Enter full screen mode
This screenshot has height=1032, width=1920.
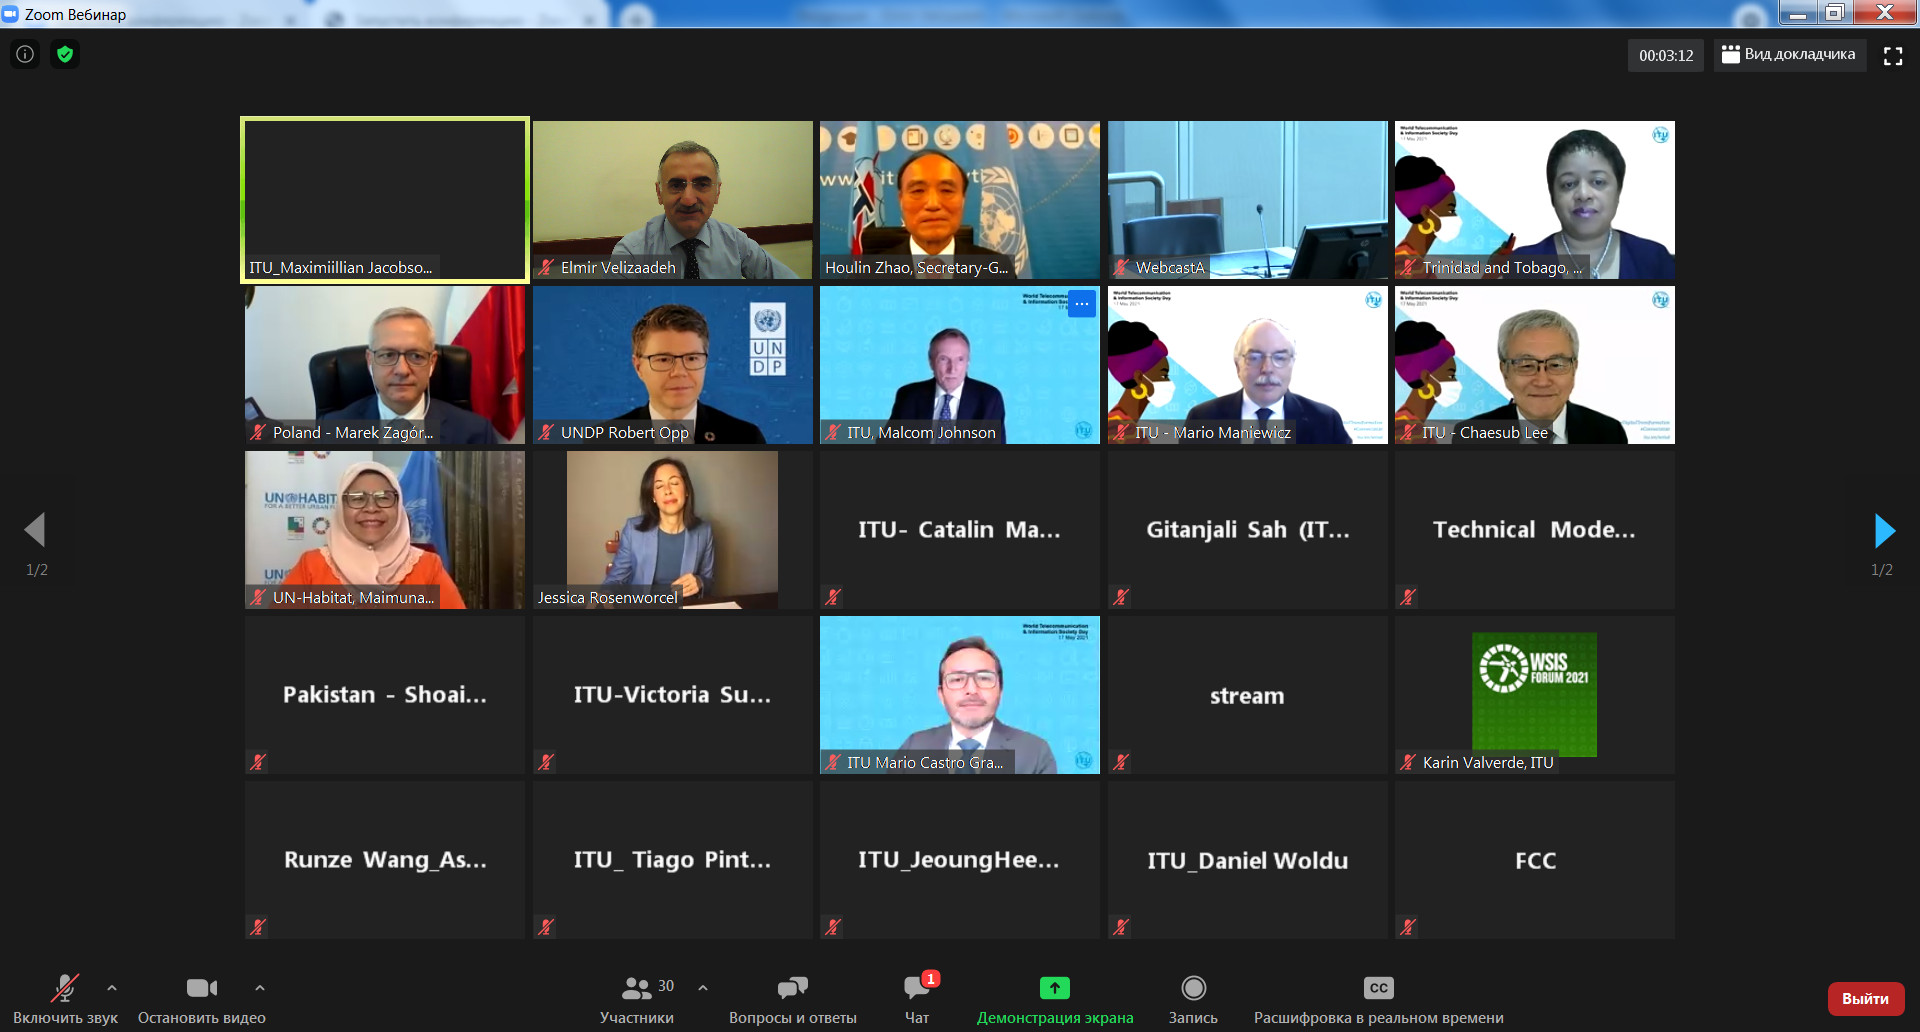coord(1893,56)
